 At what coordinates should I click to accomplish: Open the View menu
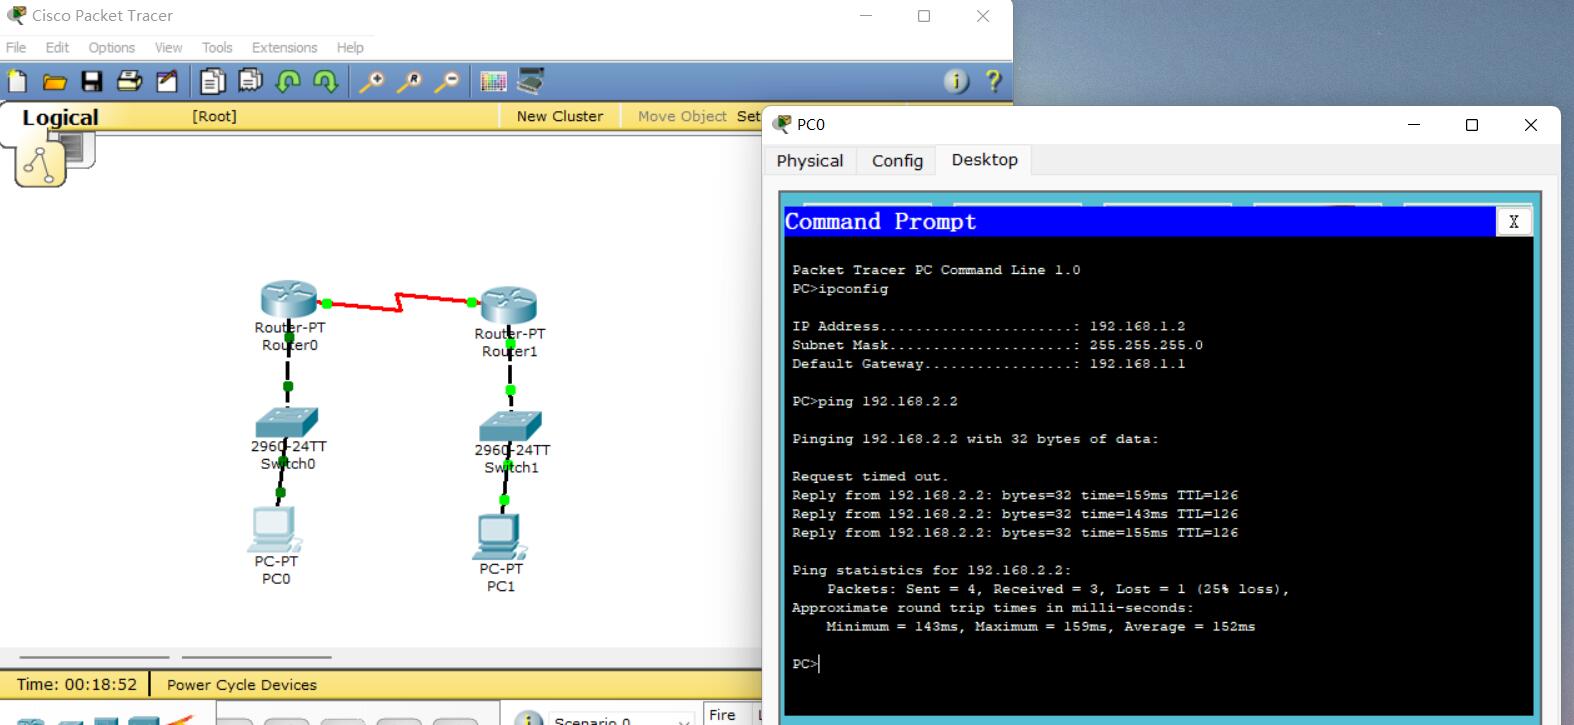click(168, 47)
